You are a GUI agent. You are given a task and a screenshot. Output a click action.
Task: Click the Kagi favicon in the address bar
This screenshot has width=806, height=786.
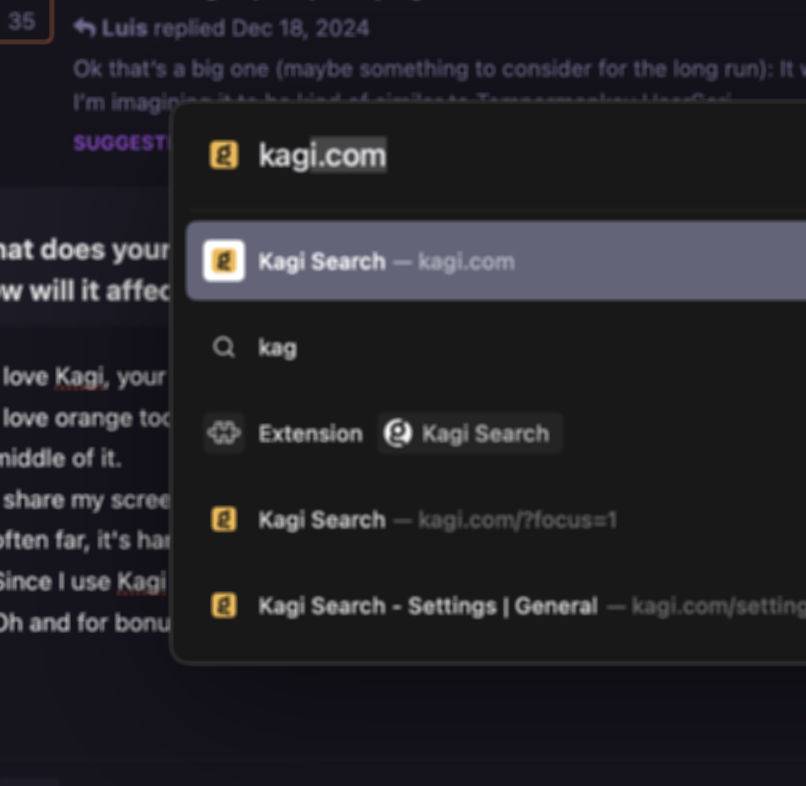[x=224, y=155]
